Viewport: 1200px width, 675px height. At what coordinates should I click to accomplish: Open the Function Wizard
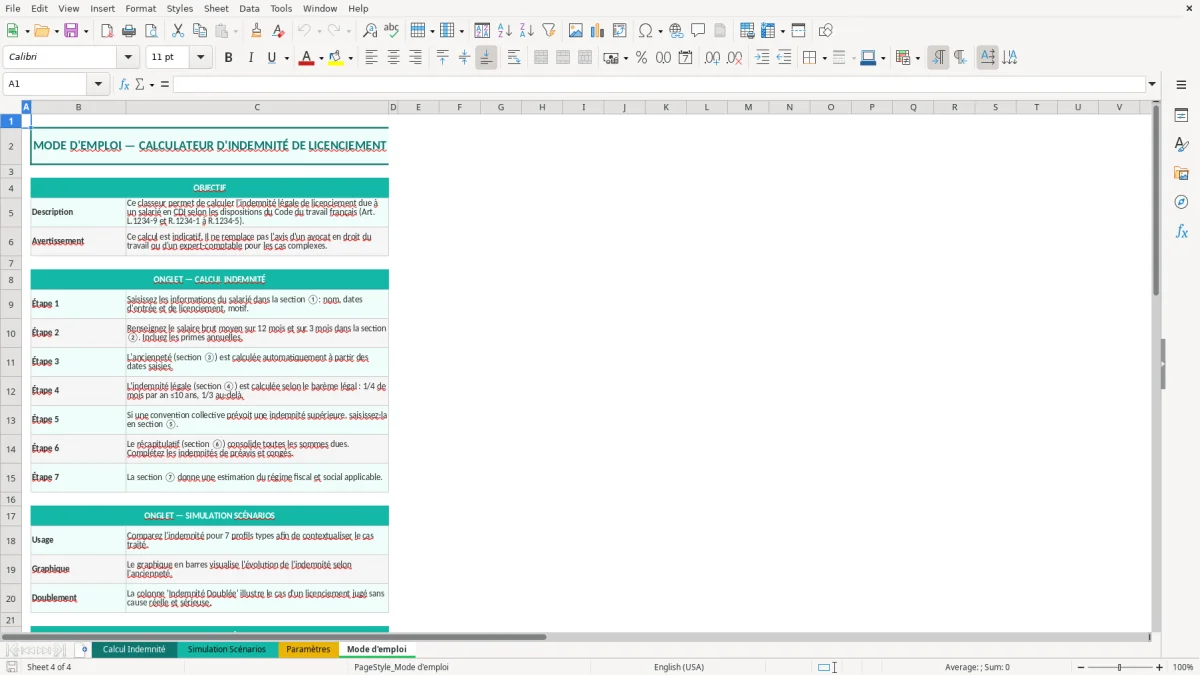click(124, 84)
